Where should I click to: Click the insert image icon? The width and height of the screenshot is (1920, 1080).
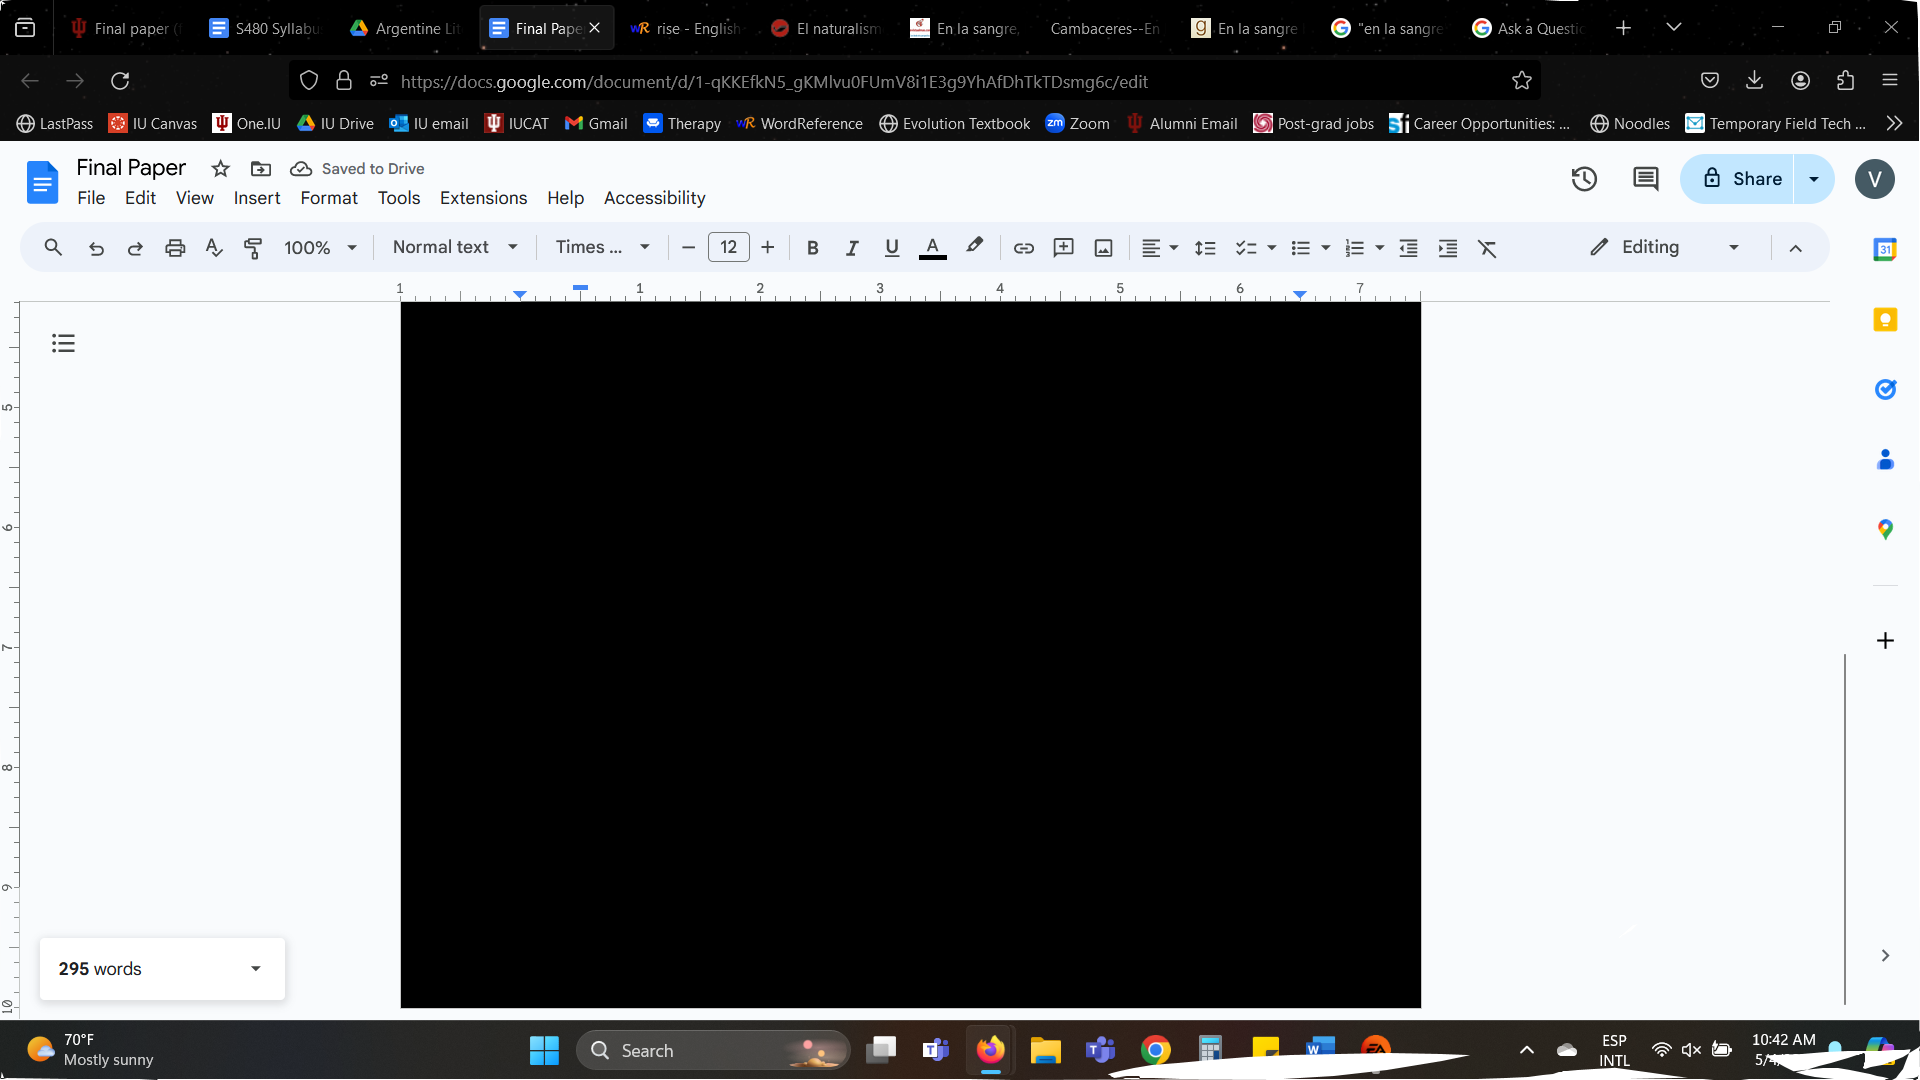click(1103, 248)
